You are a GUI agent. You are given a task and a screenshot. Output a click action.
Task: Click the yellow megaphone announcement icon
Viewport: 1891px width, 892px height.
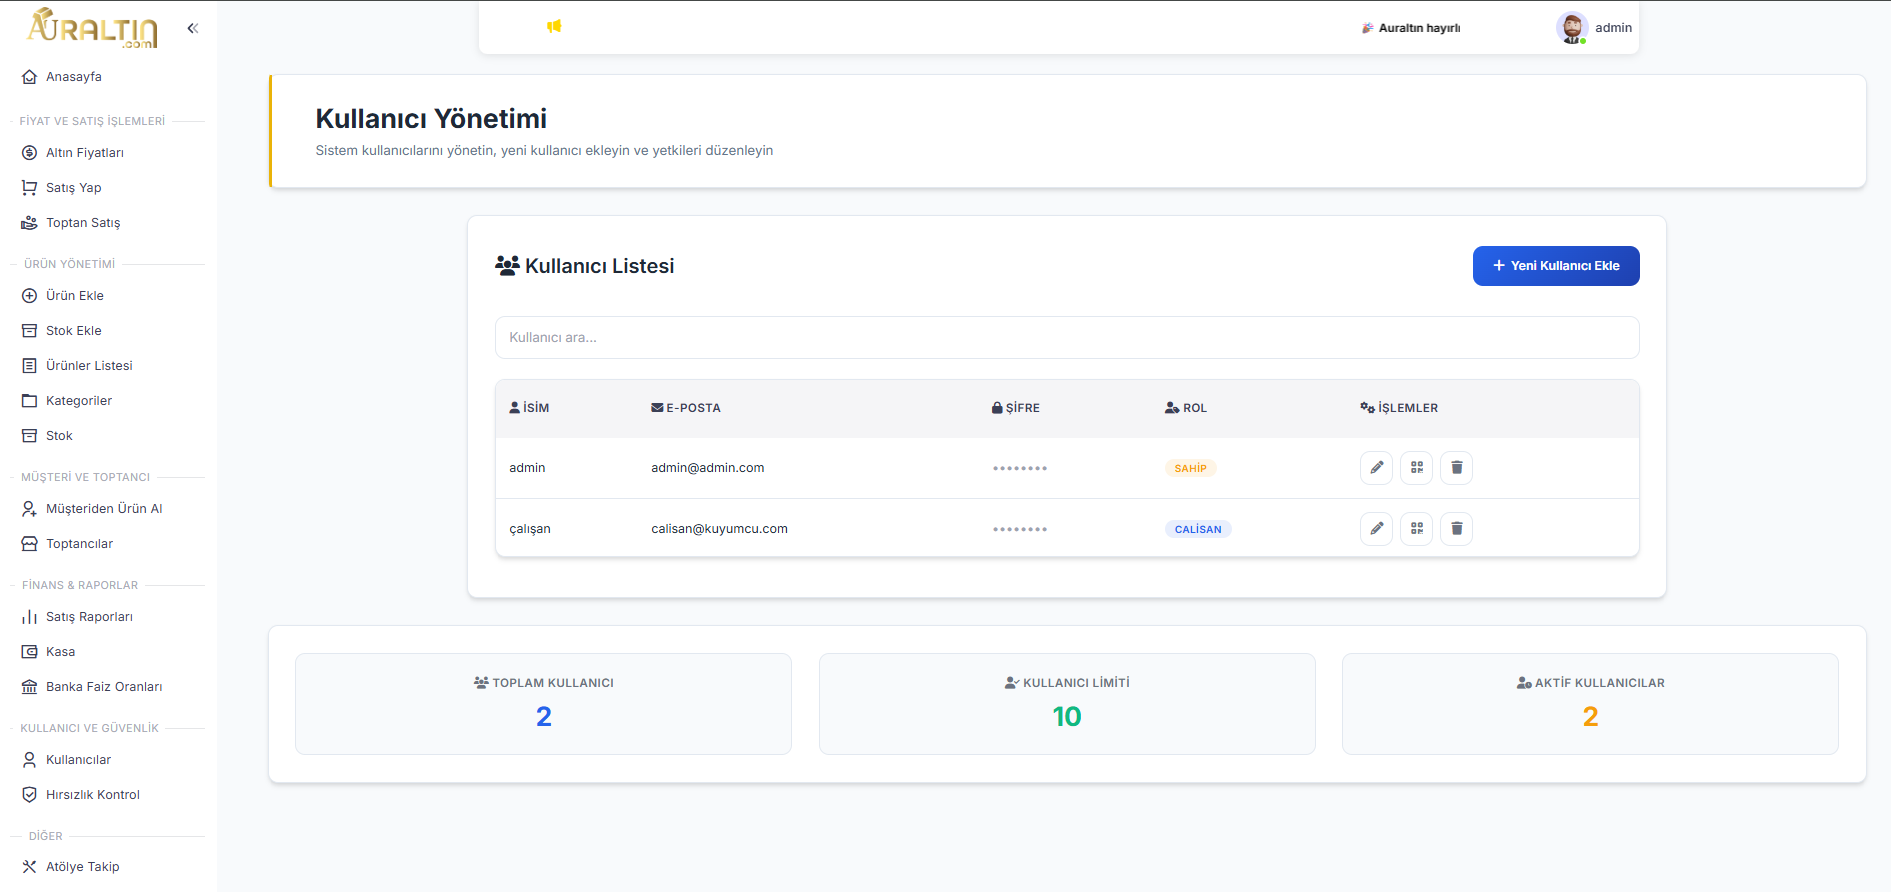pyautogui.click(x=554, y=27)
